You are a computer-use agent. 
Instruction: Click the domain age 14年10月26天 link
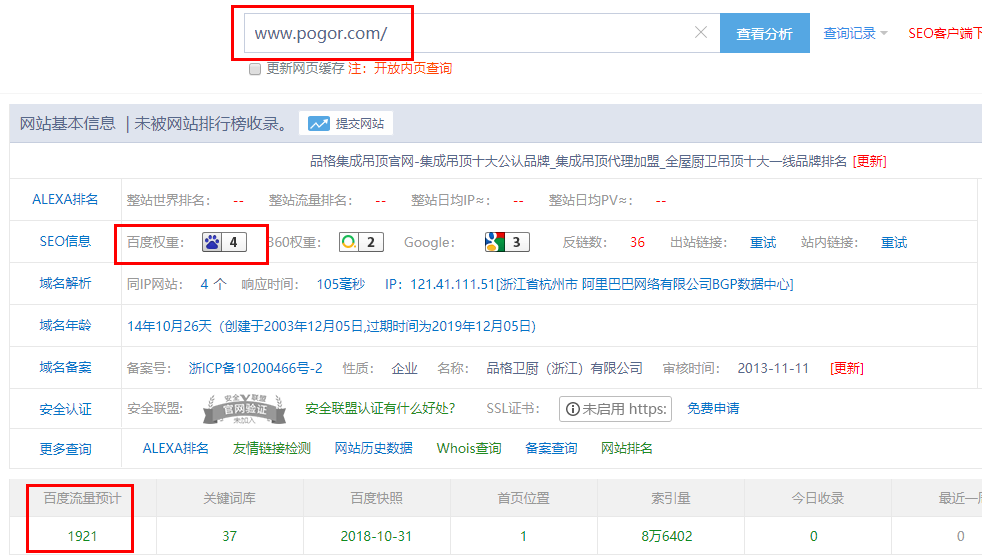tap(331, 326)
